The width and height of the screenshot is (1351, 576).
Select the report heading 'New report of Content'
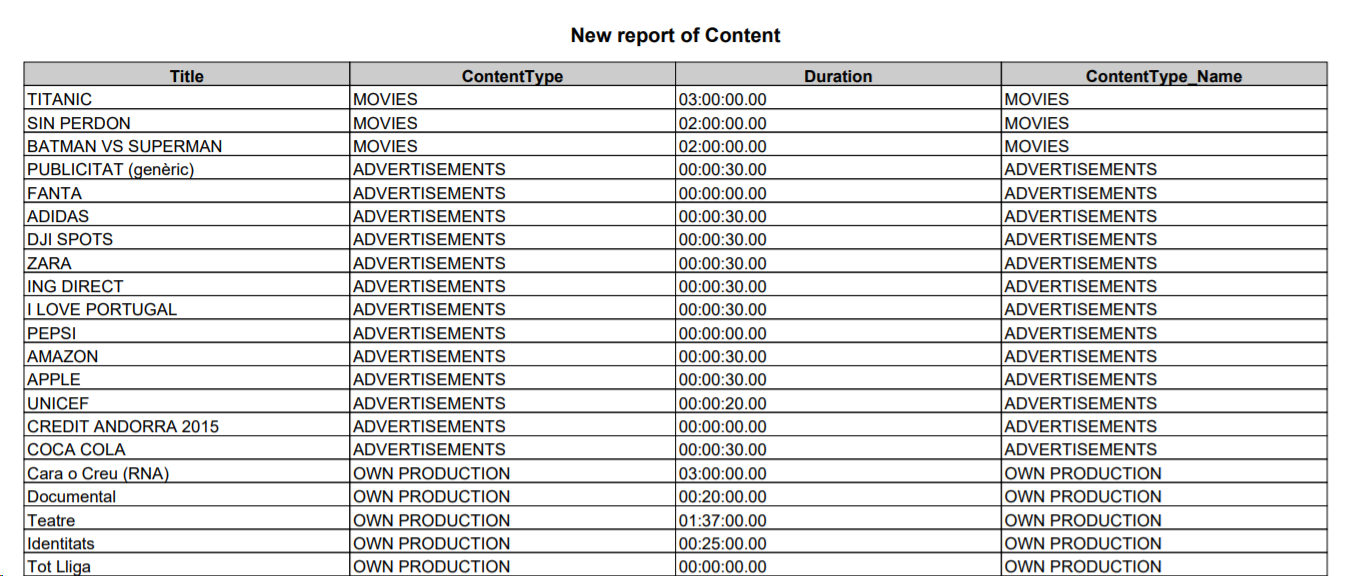coord(675,35)
